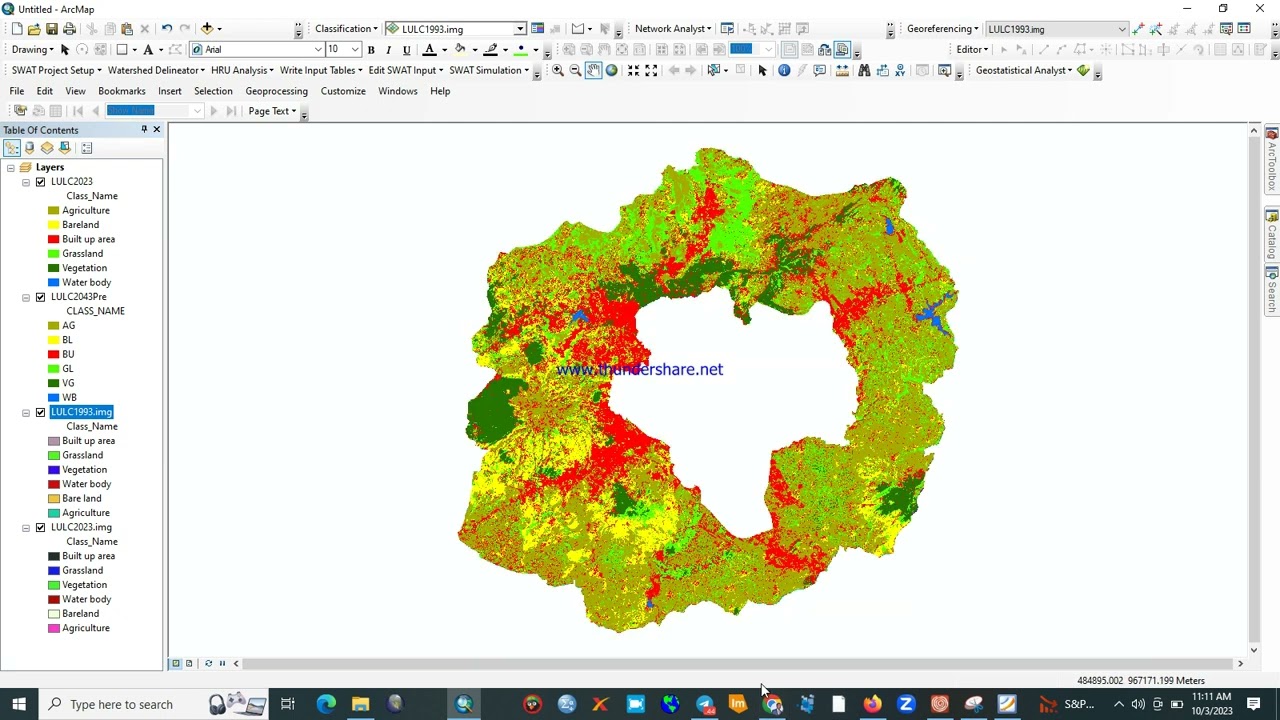Click Vegetation swatch under LULC1993.img
This screenshot has height=720, width=1280.
click(x=53, y=470)
